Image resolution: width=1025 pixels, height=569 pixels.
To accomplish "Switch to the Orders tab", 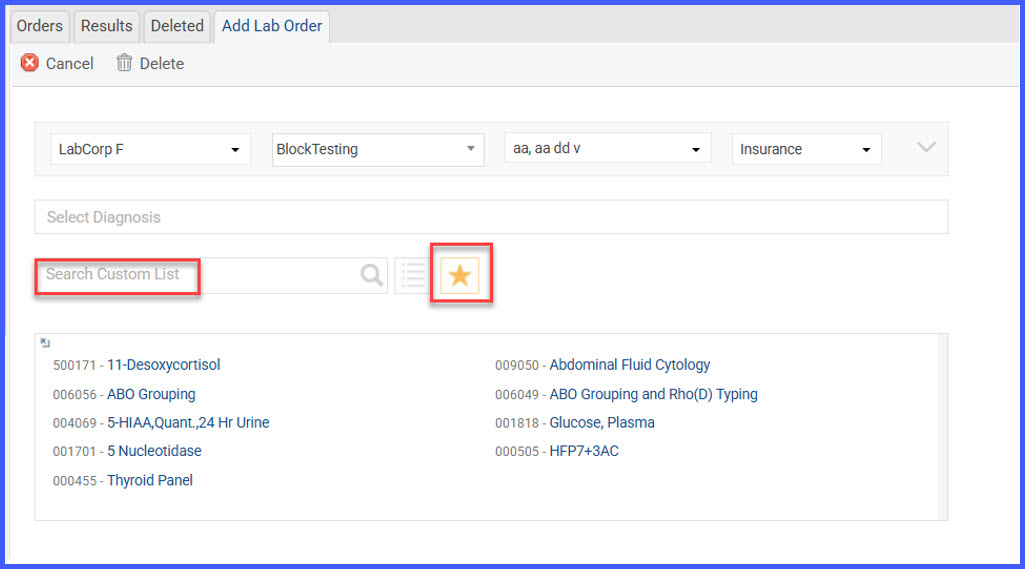I will [x=40, y=26].
